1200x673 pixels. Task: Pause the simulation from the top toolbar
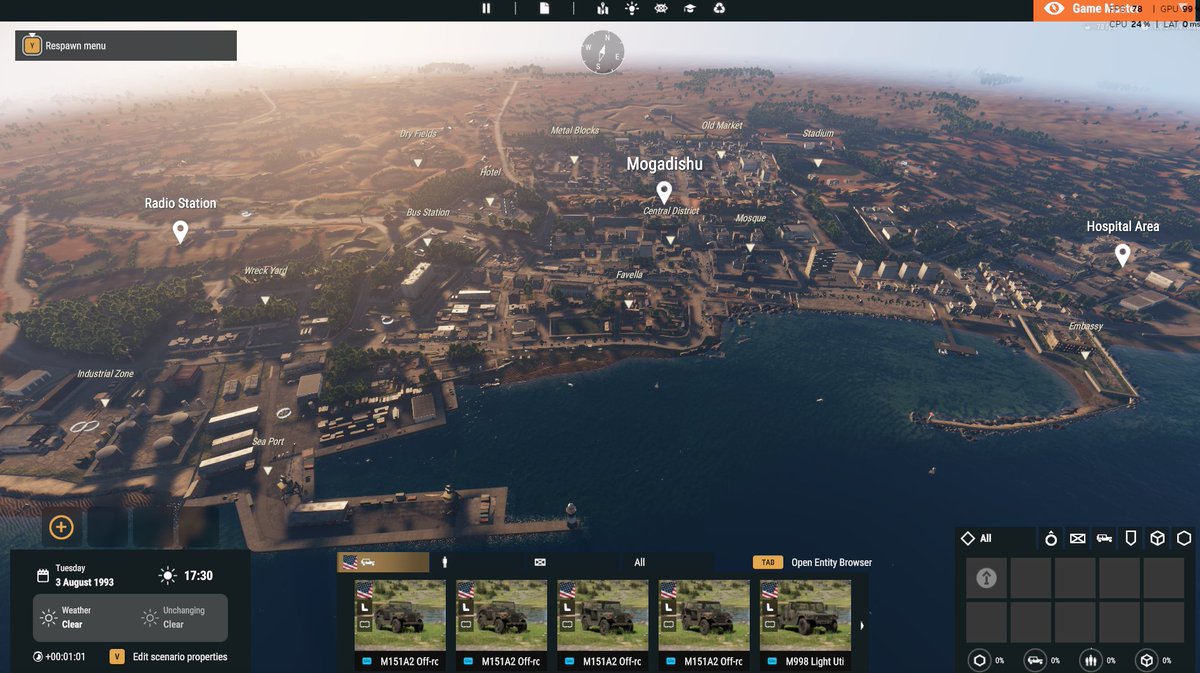pos(486,9)
